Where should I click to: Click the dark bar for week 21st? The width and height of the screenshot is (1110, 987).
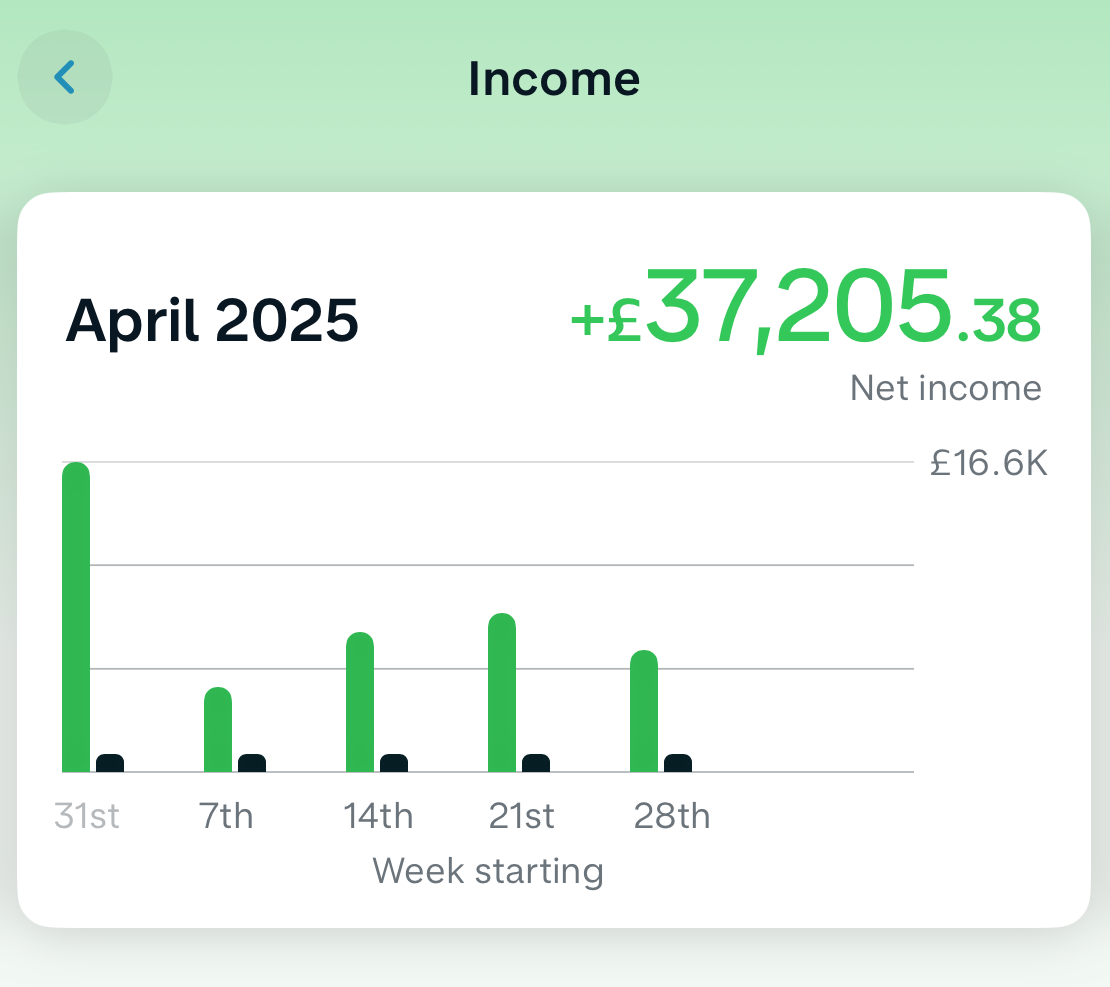(x=536, y=763)
